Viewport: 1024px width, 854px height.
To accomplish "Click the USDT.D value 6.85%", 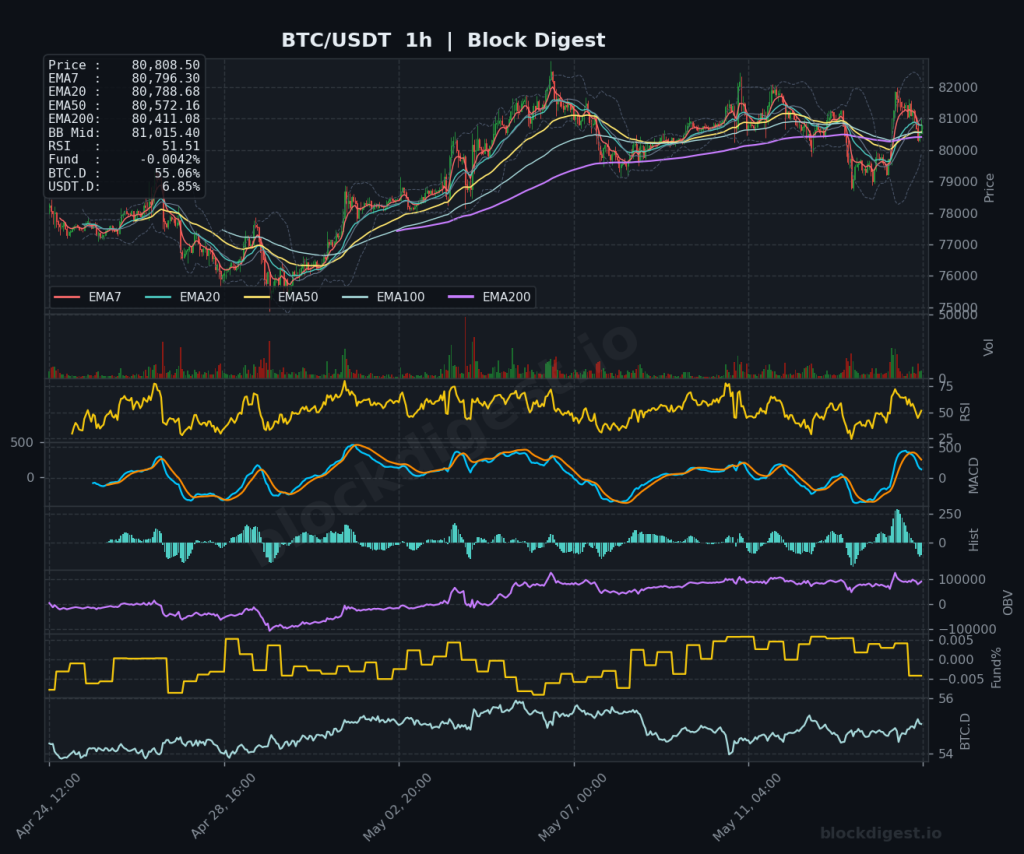I will 181,187.
